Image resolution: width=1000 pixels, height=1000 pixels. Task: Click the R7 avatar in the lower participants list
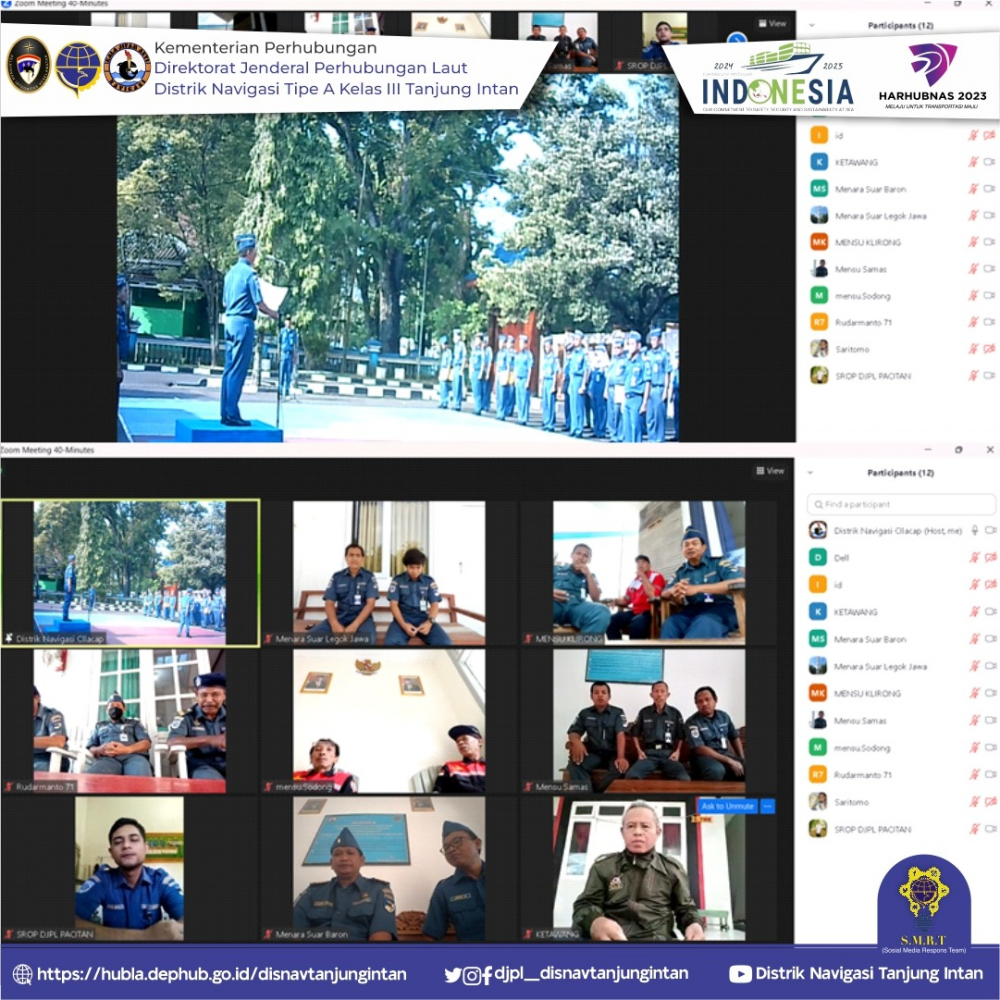tap(818, 775)
